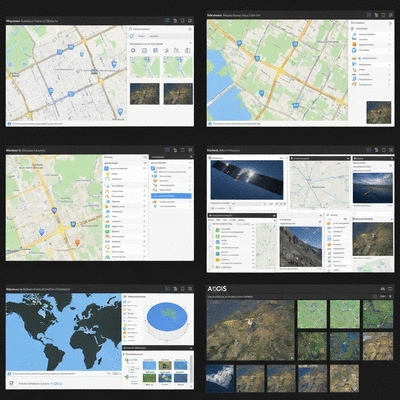Click the first green square icon in dashboard's bottom-left list

pos(218,230)
